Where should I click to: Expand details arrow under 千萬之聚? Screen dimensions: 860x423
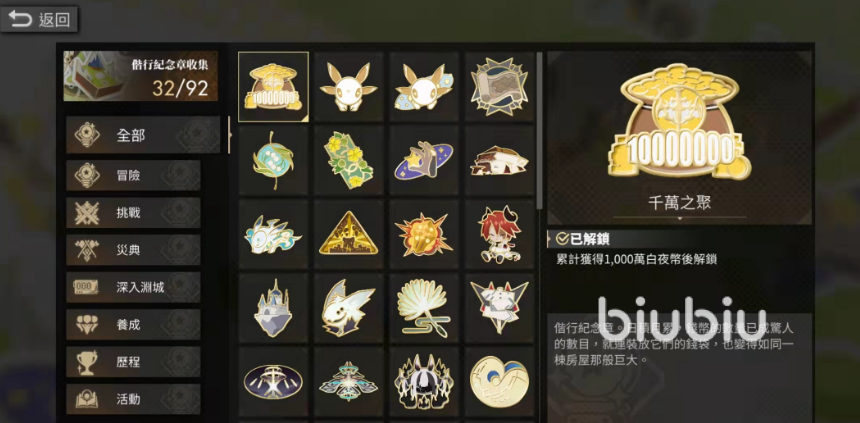click(680, 218)
